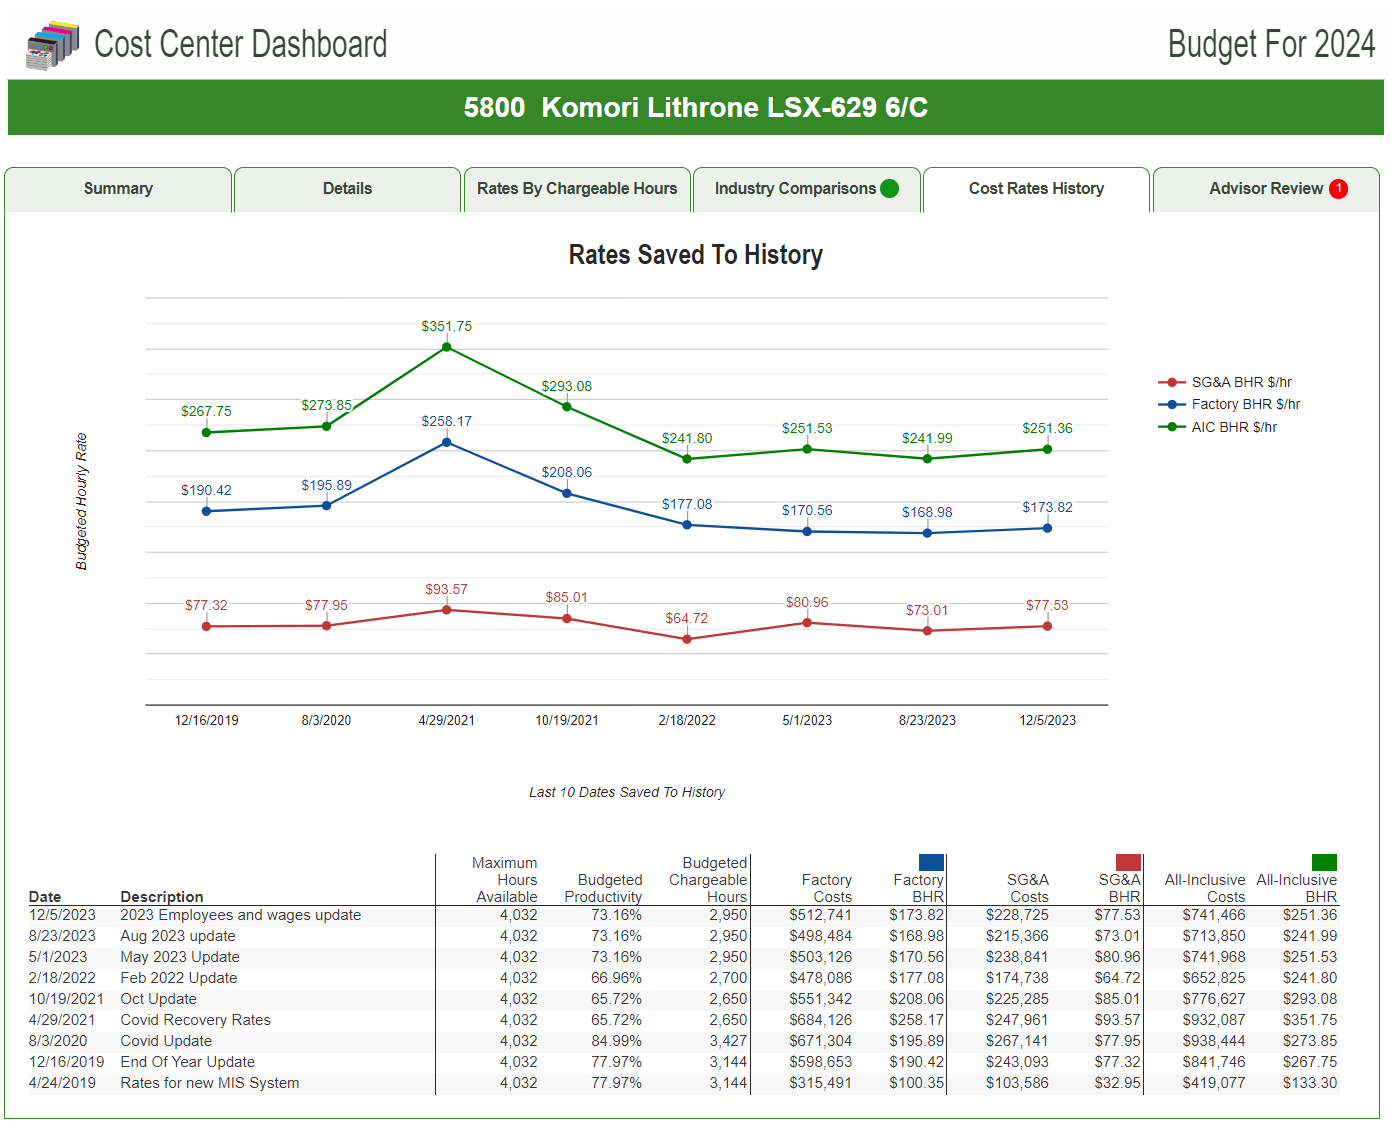Image resolution: width=1391 pixels, height=1128 pixels.
Task: Toggle AIC BHR $/hr legend entry
Action: click(1217, 427)
